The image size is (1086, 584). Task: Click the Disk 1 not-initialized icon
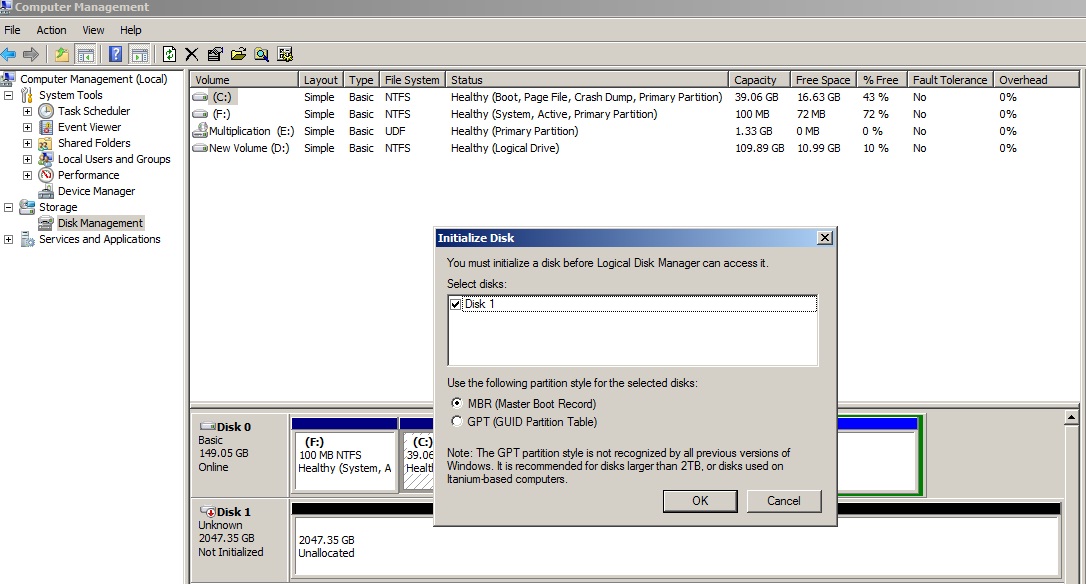[207, 511]
